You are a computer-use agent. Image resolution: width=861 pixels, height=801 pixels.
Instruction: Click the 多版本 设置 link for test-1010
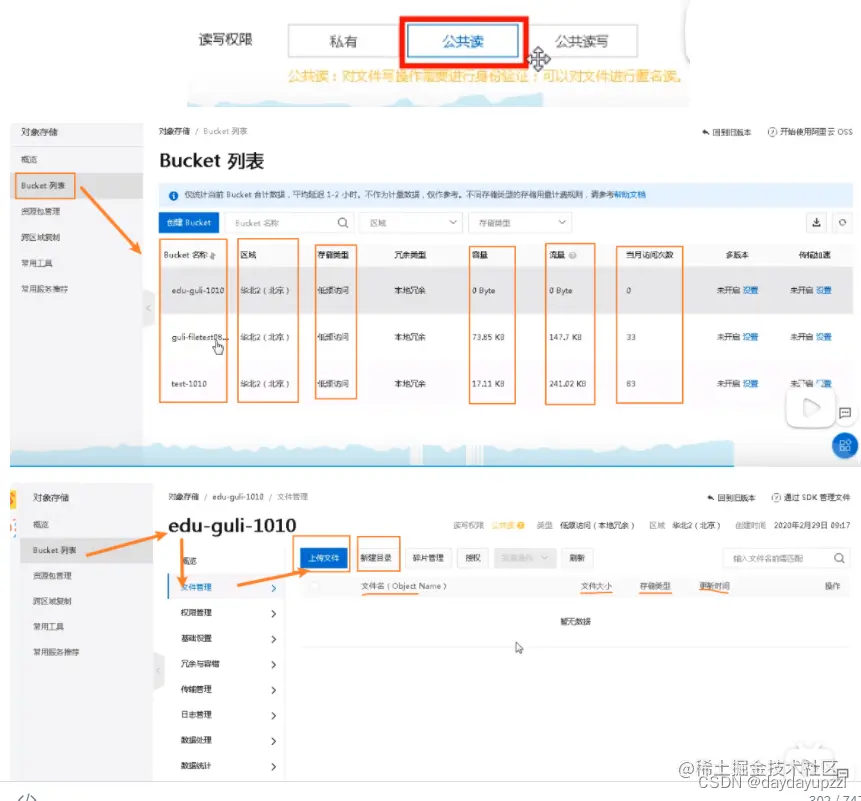point(750,383)
